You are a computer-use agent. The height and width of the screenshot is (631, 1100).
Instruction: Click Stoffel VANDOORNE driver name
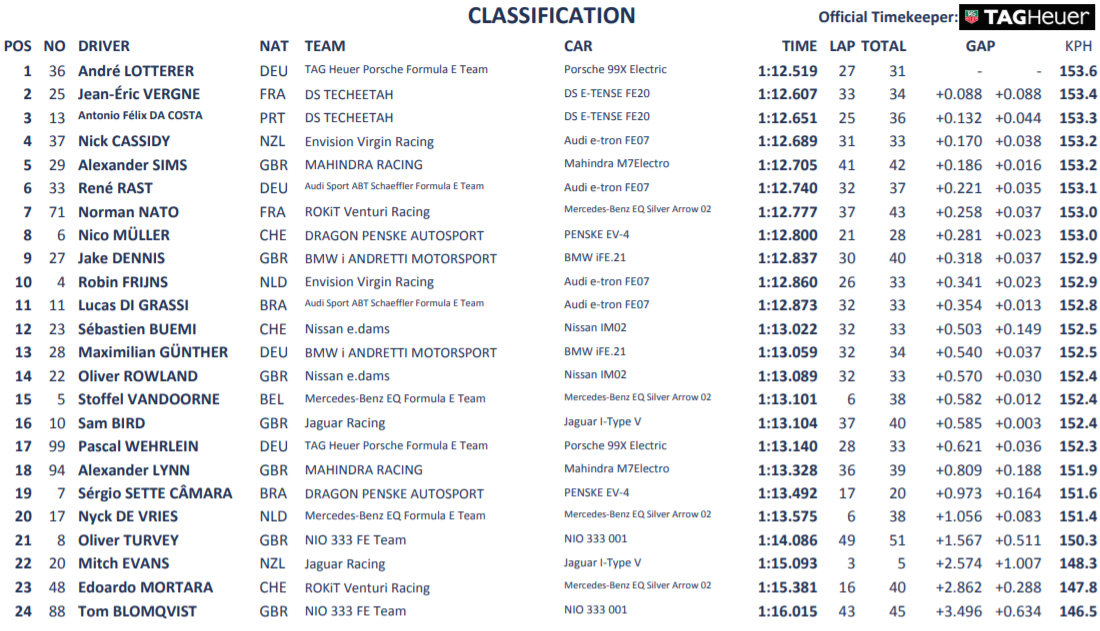click(149, 399)
